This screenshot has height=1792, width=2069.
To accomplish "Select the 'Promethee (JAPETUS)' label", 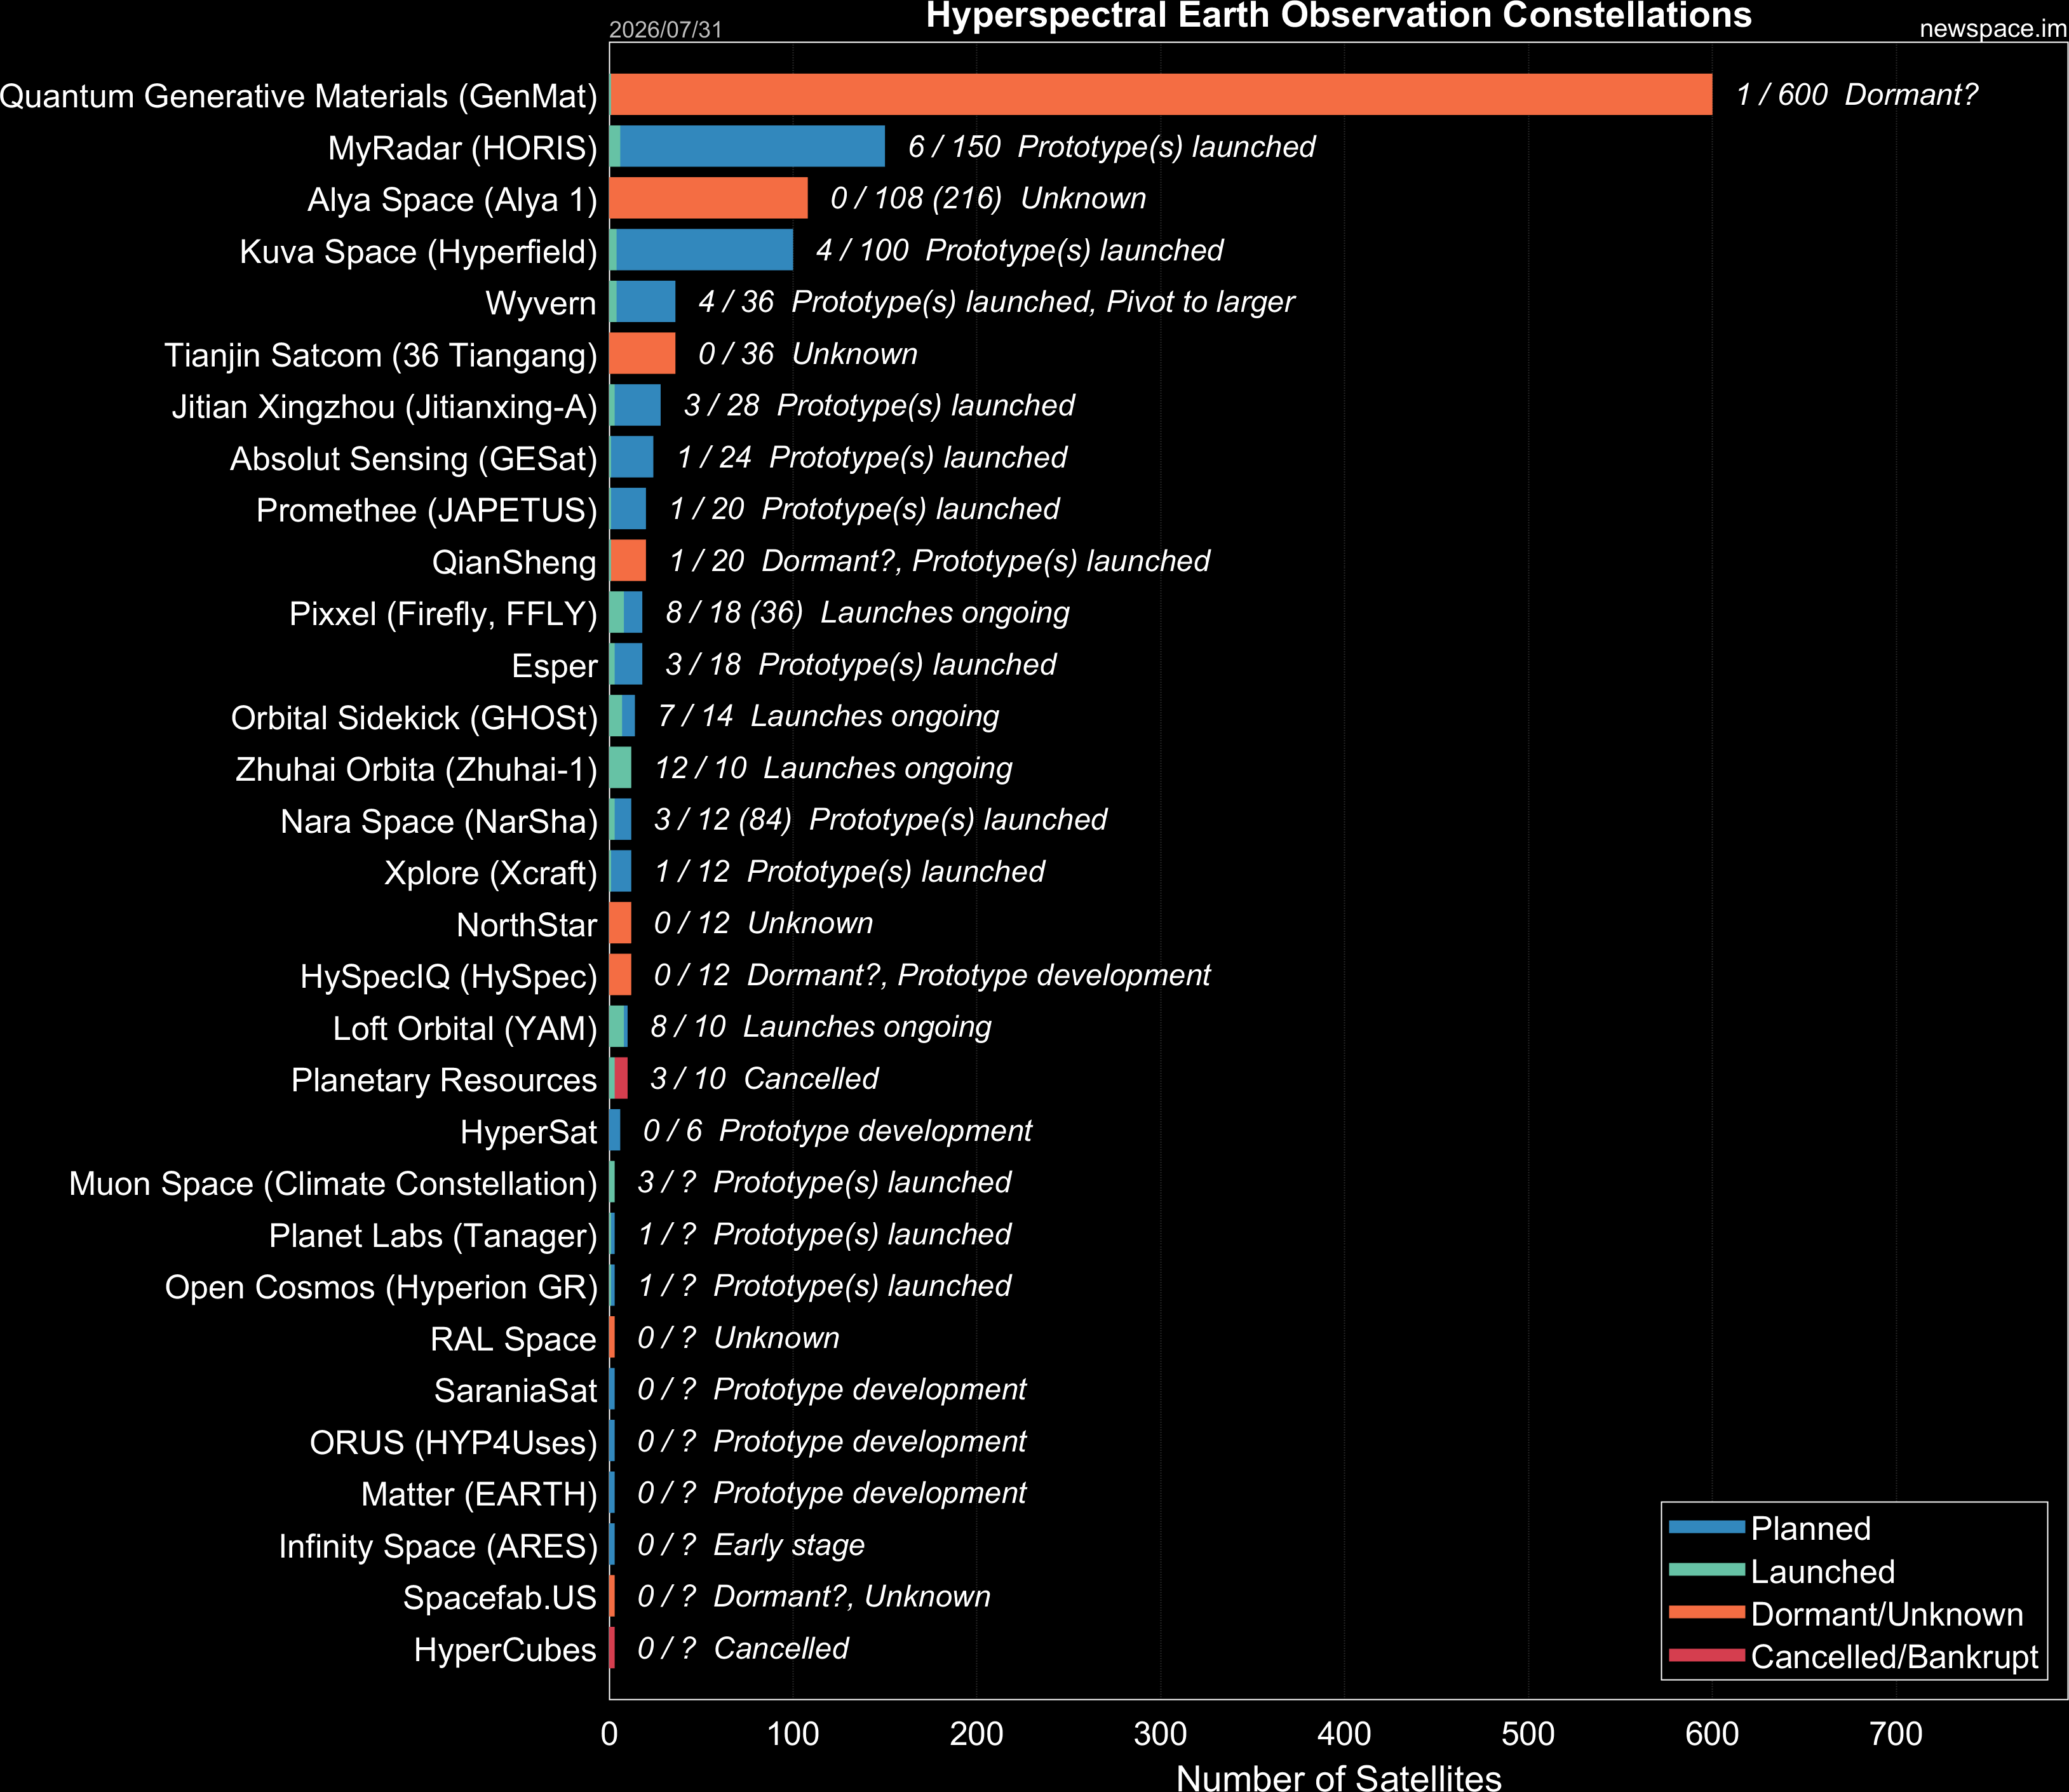I will pyautogui.click(x=426, y=510).
